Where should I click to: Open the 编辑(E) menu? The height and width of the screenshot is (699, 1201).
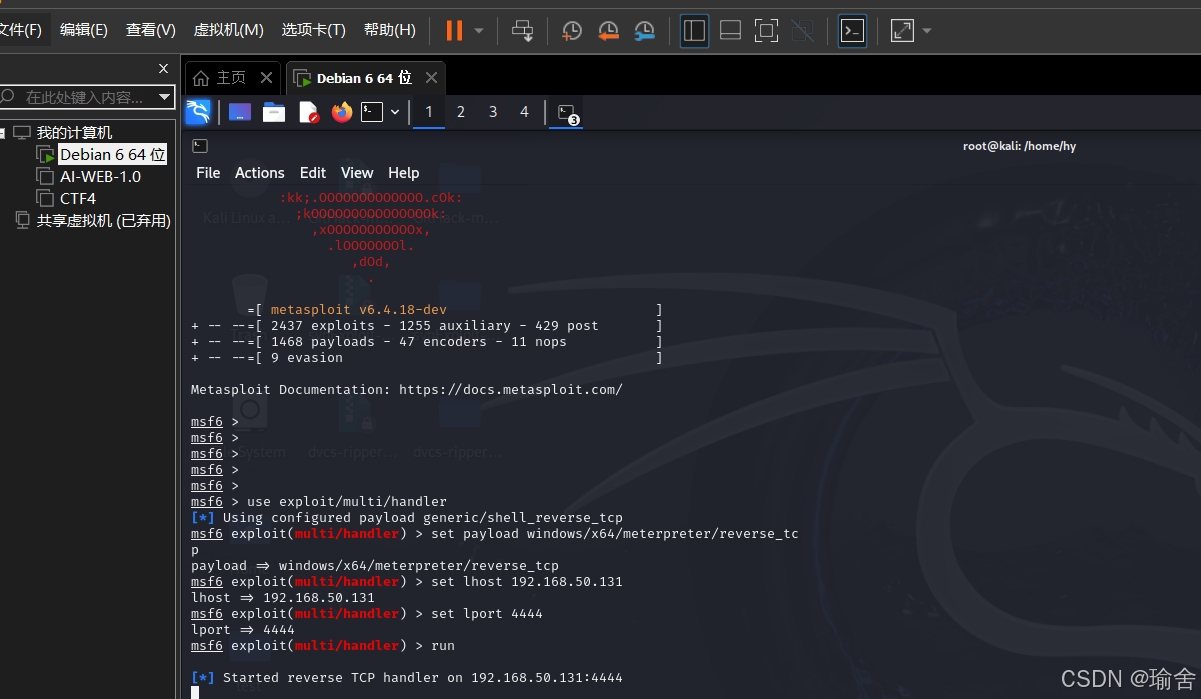click(x=84, y=30)
